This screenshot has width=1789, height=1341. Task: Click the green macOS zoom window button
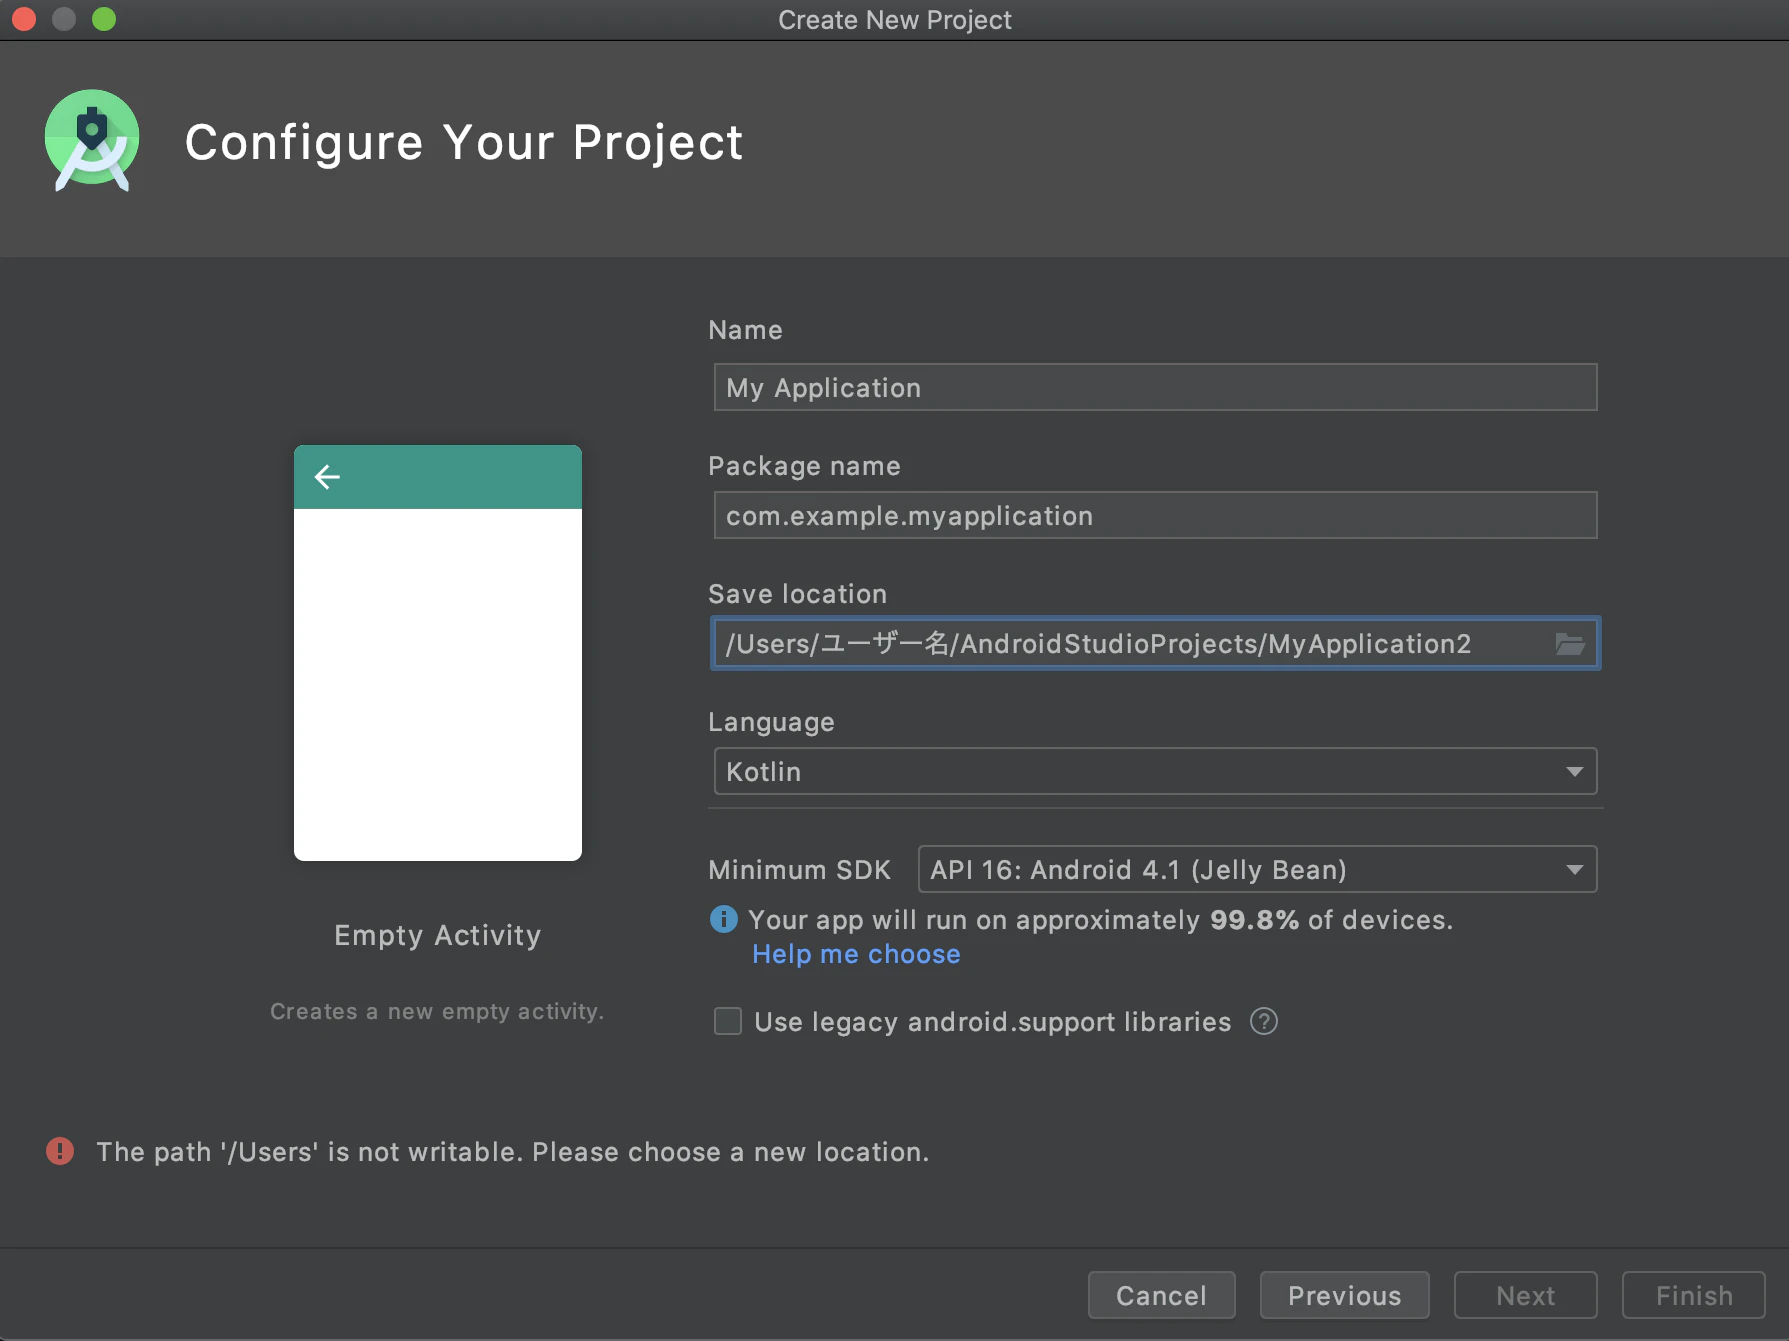click(x=104, y=19)
